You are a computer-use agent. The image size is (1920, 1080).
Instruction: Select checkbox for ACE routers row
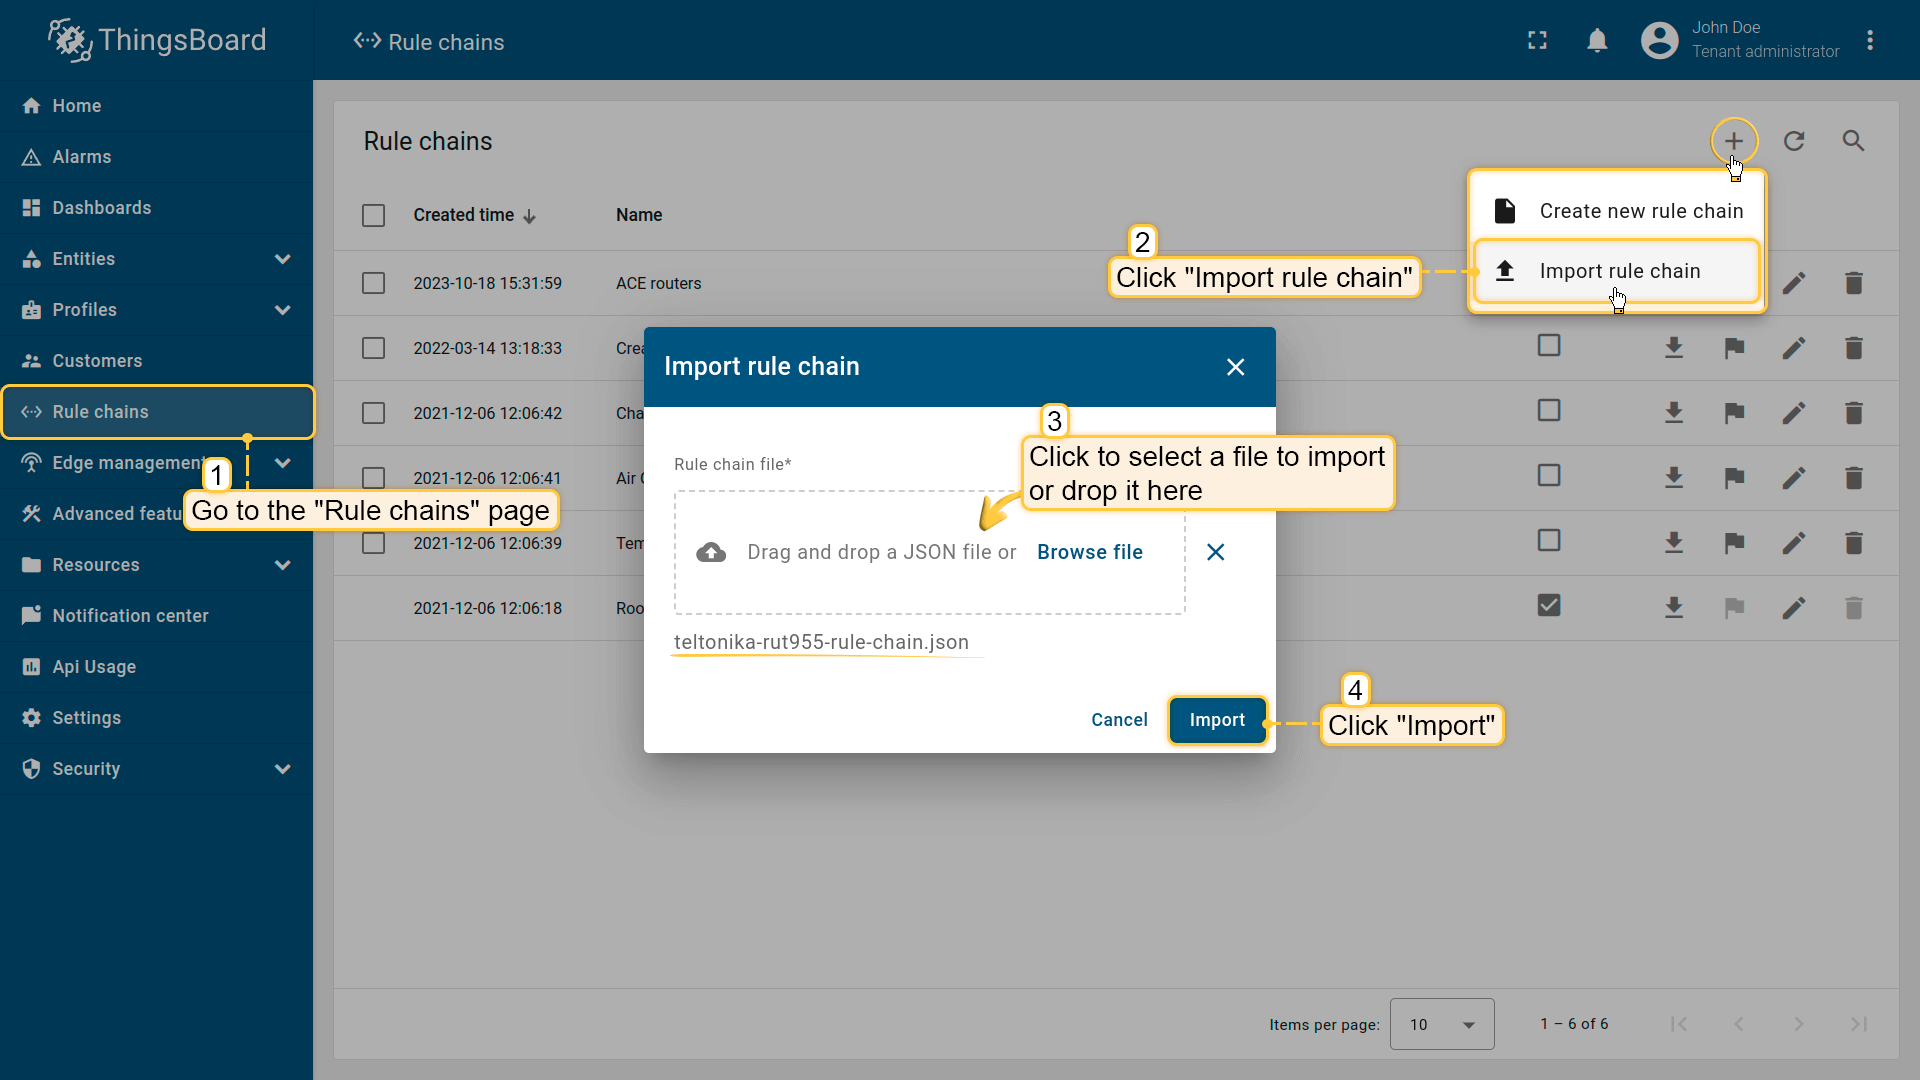[373, 283]
